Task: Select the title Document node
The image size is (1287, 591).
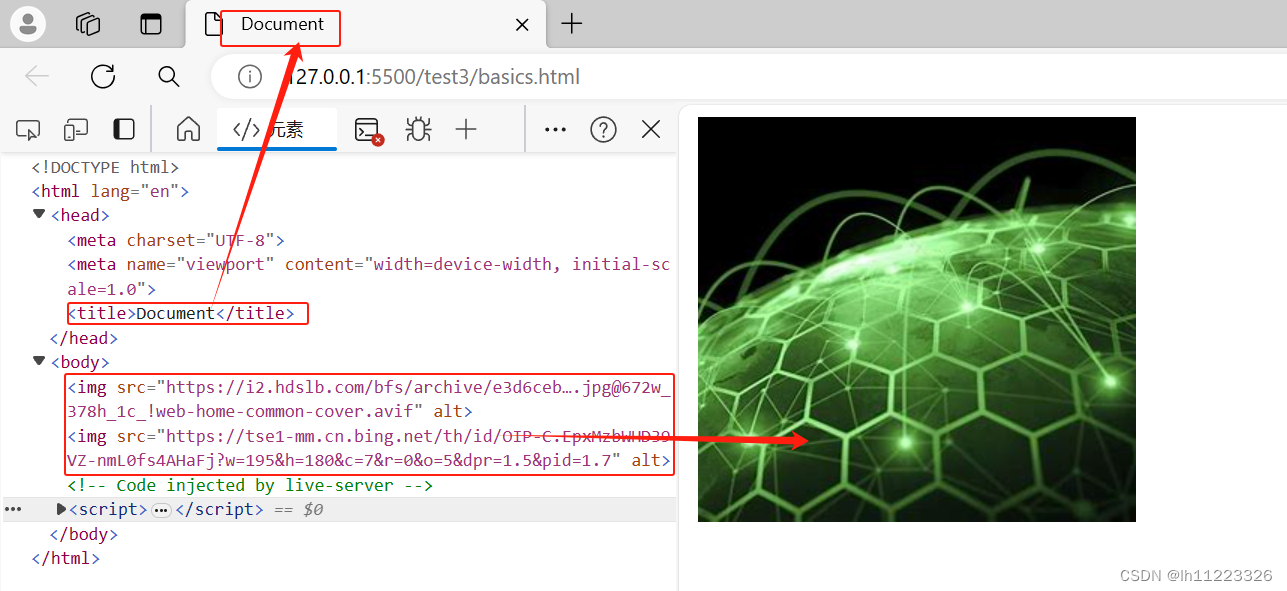Action: point(181,314)
